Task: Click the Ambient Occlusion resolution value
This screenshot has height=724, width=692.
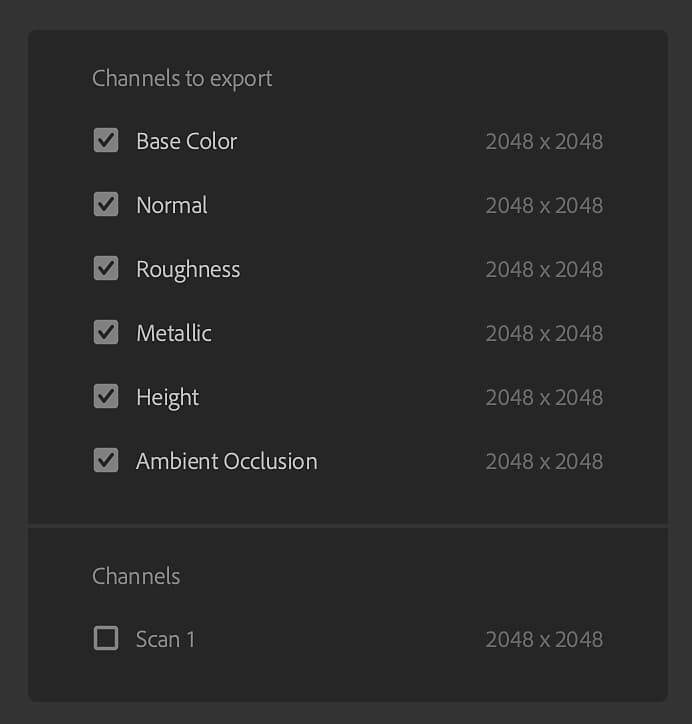Action: click(x=544, y=461)
